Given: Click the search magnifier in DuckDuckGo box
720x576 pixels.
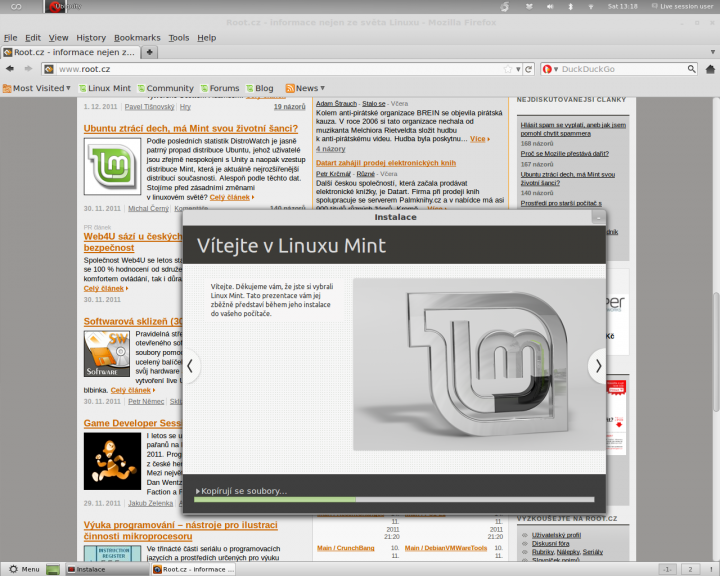Looking at the screenshot, I should pyautogui.click(x=691, y=69).
